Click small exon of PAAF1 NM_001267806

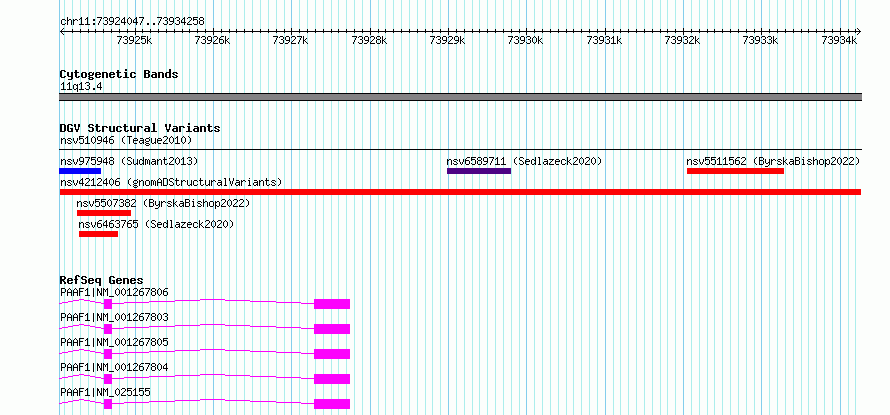coord(108,304)
